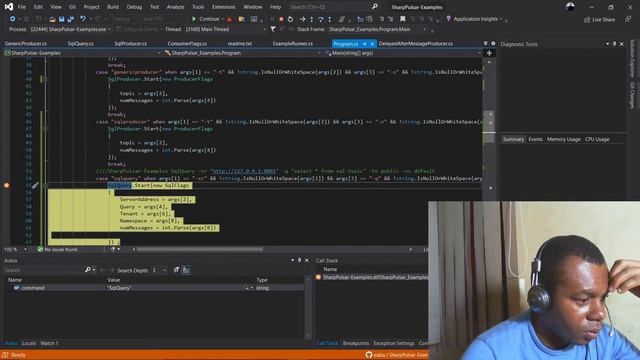Open the Build menu

coord(113,7)
